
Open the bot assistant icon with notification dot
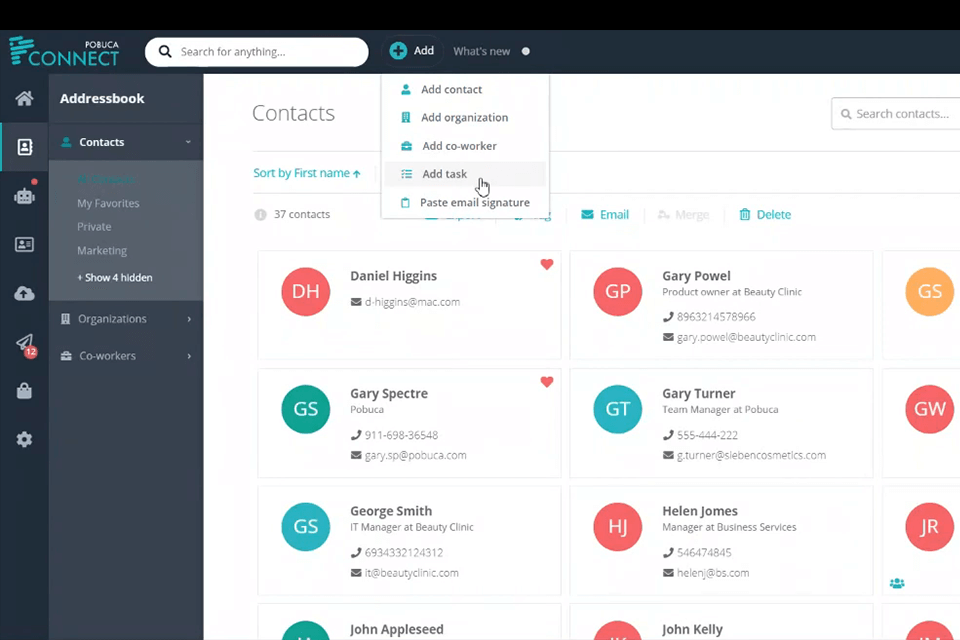click(24, 196)
